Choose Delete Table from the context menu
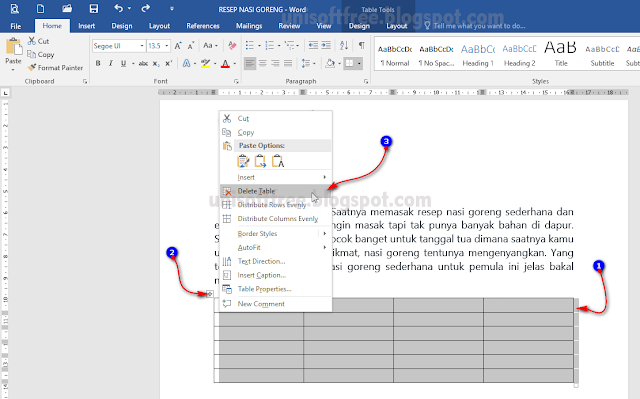 coord(276,191)
